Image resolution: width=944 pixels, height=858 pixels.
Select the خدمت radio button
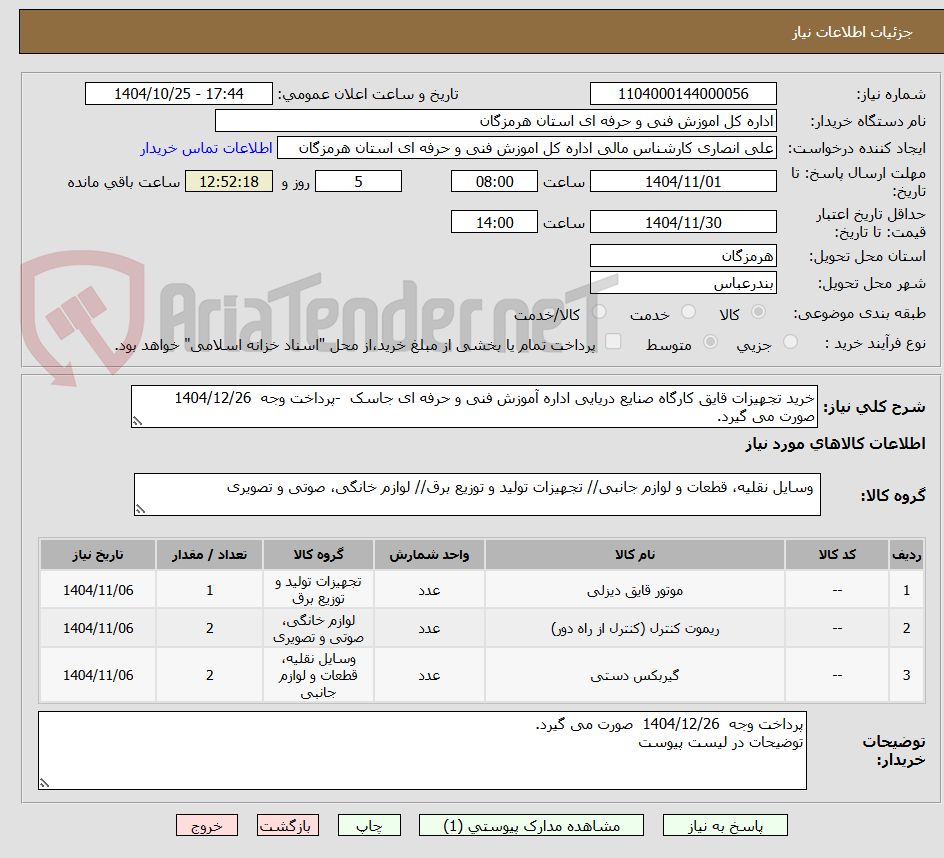687,310
